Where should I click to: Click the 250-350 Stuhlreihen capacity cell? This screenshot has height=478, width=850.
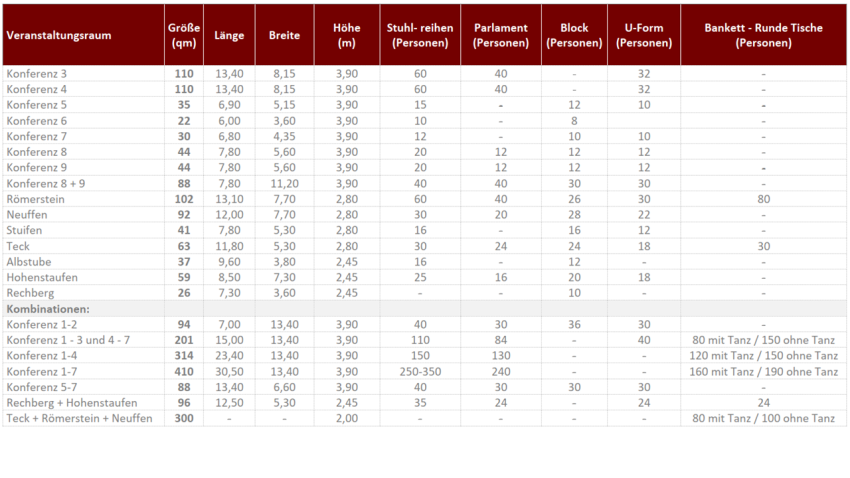(x=420, y=371)
